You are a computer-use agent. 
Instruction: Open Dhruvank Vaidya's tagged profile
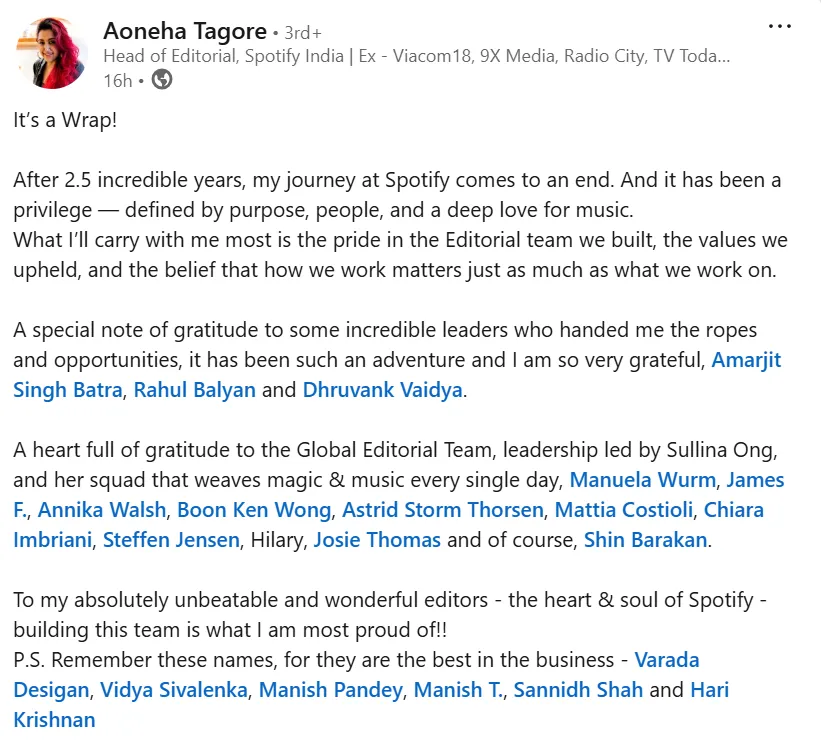coord(382,390)
